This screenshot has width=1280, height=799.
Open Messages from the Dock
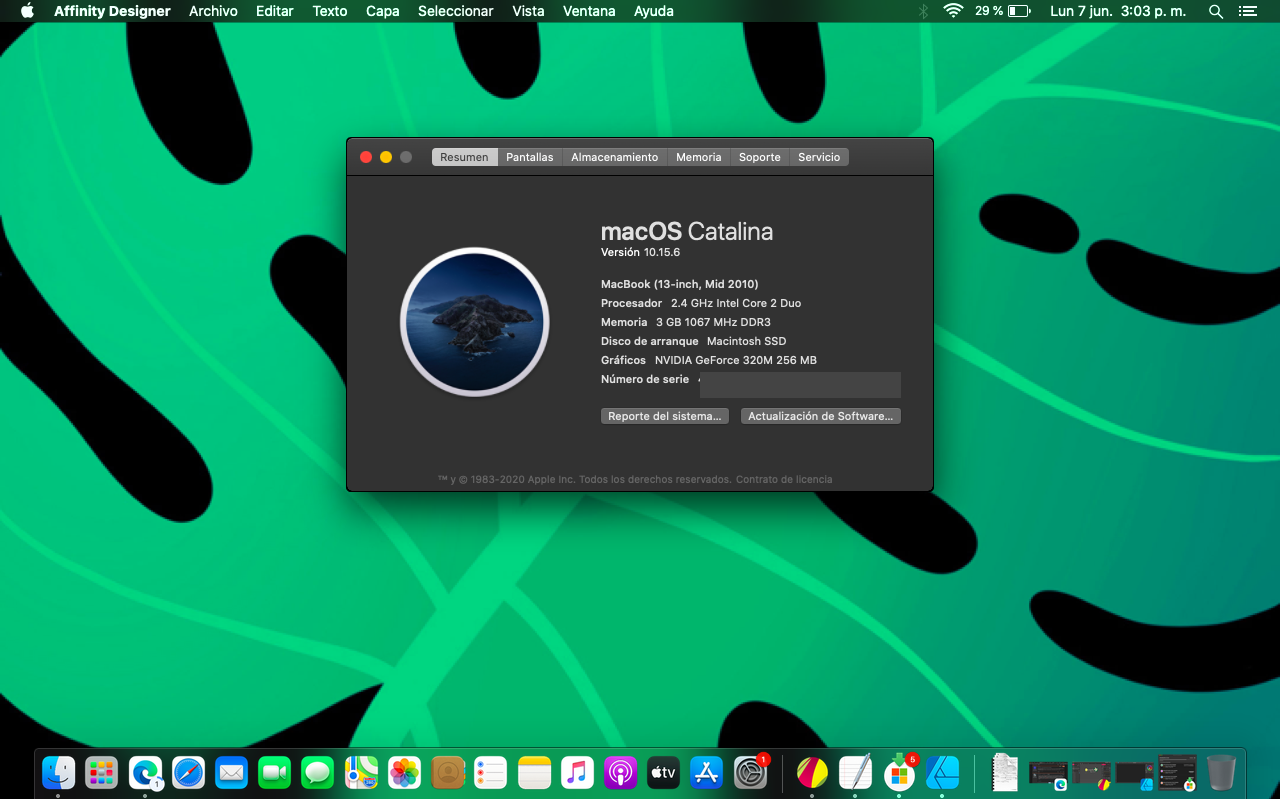click(x=318, y=772)
